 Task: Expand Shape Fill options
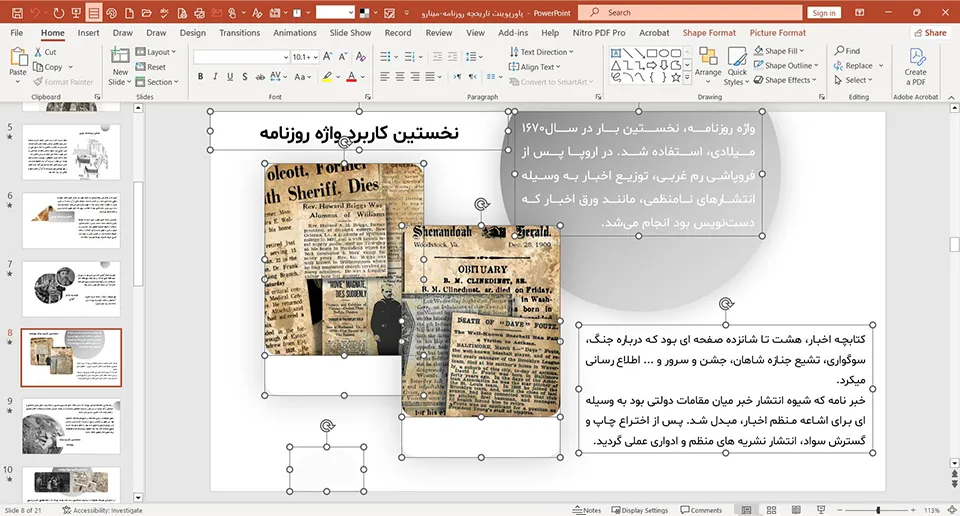coord(779,51)
